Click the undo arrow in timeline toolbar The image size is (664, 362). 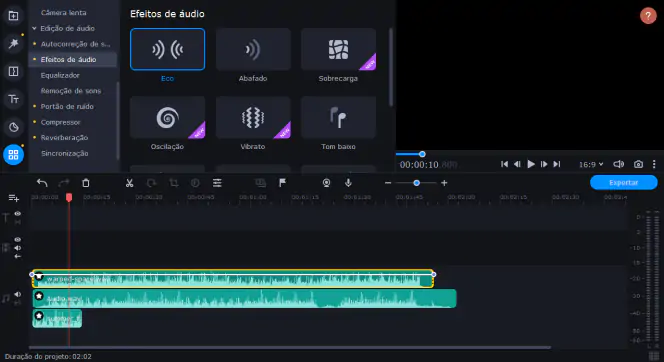pos(42,183)
